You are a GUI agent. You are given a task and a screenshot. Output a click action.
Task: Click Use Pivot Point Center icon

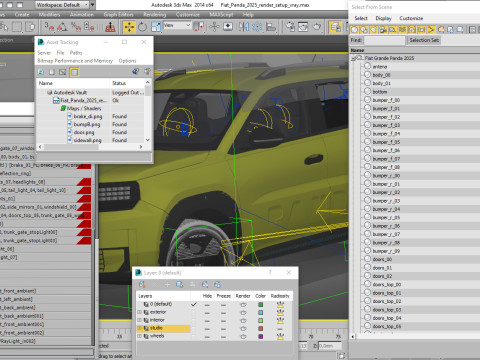[199, 27]
